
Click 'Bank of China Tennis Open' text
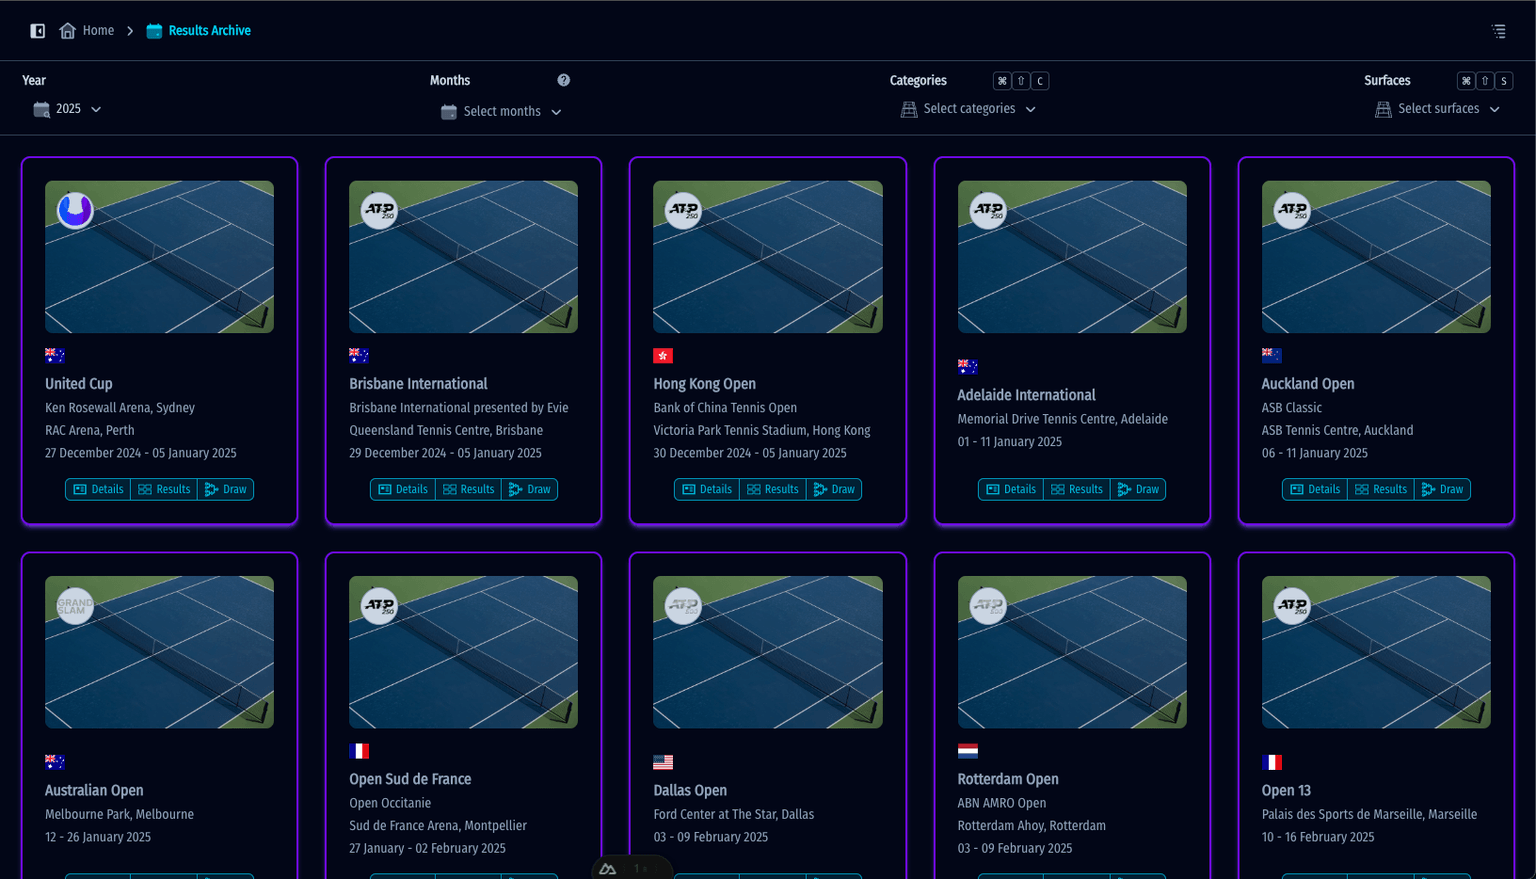pos(725,408)
